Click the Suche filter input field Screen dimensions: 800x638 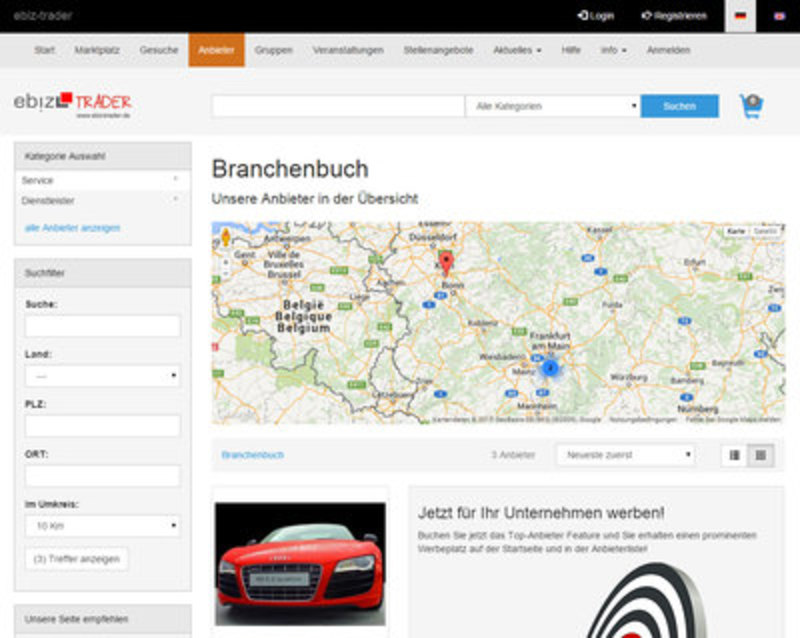[103, 326]
